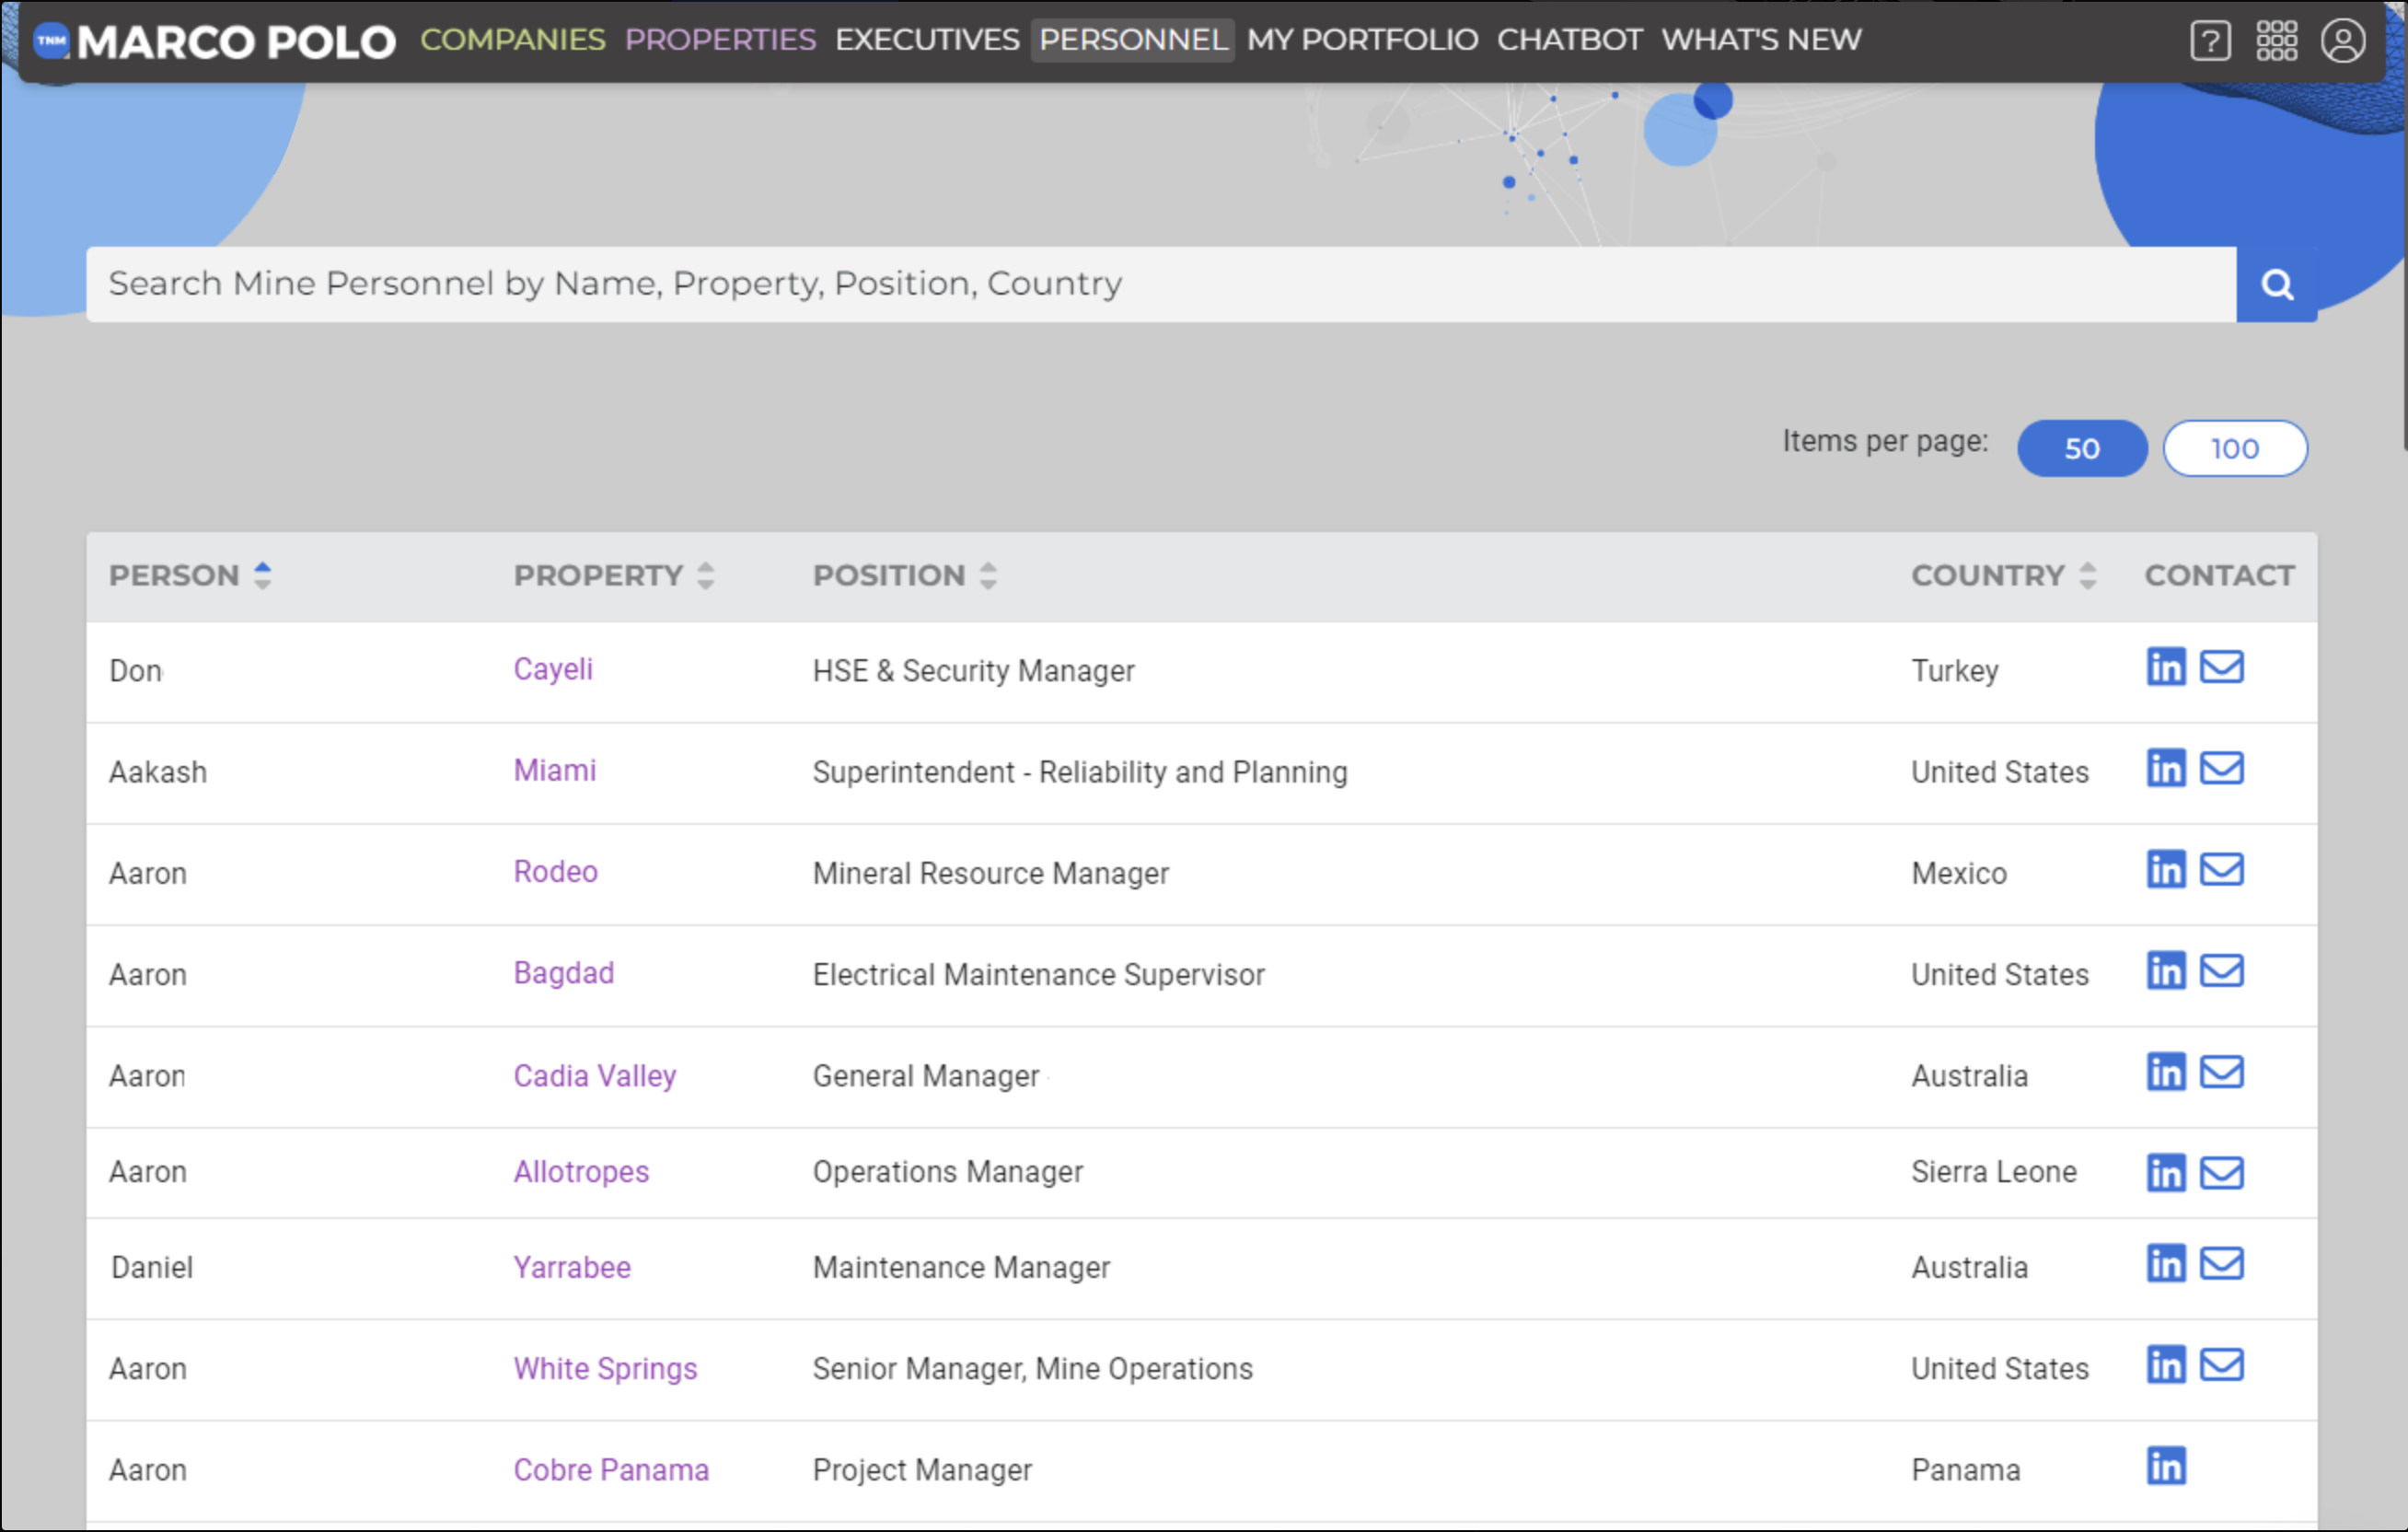Screen dimensions: 2408x1532
Task: Open the Allotropes property link
Action: (581, 1172)
